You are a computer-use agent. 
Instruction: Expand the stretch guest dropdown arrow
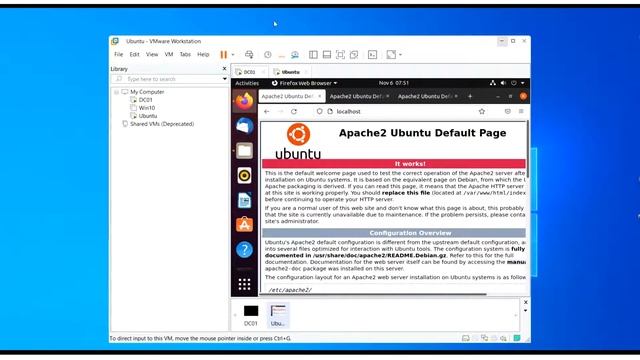tap(400, 55)
